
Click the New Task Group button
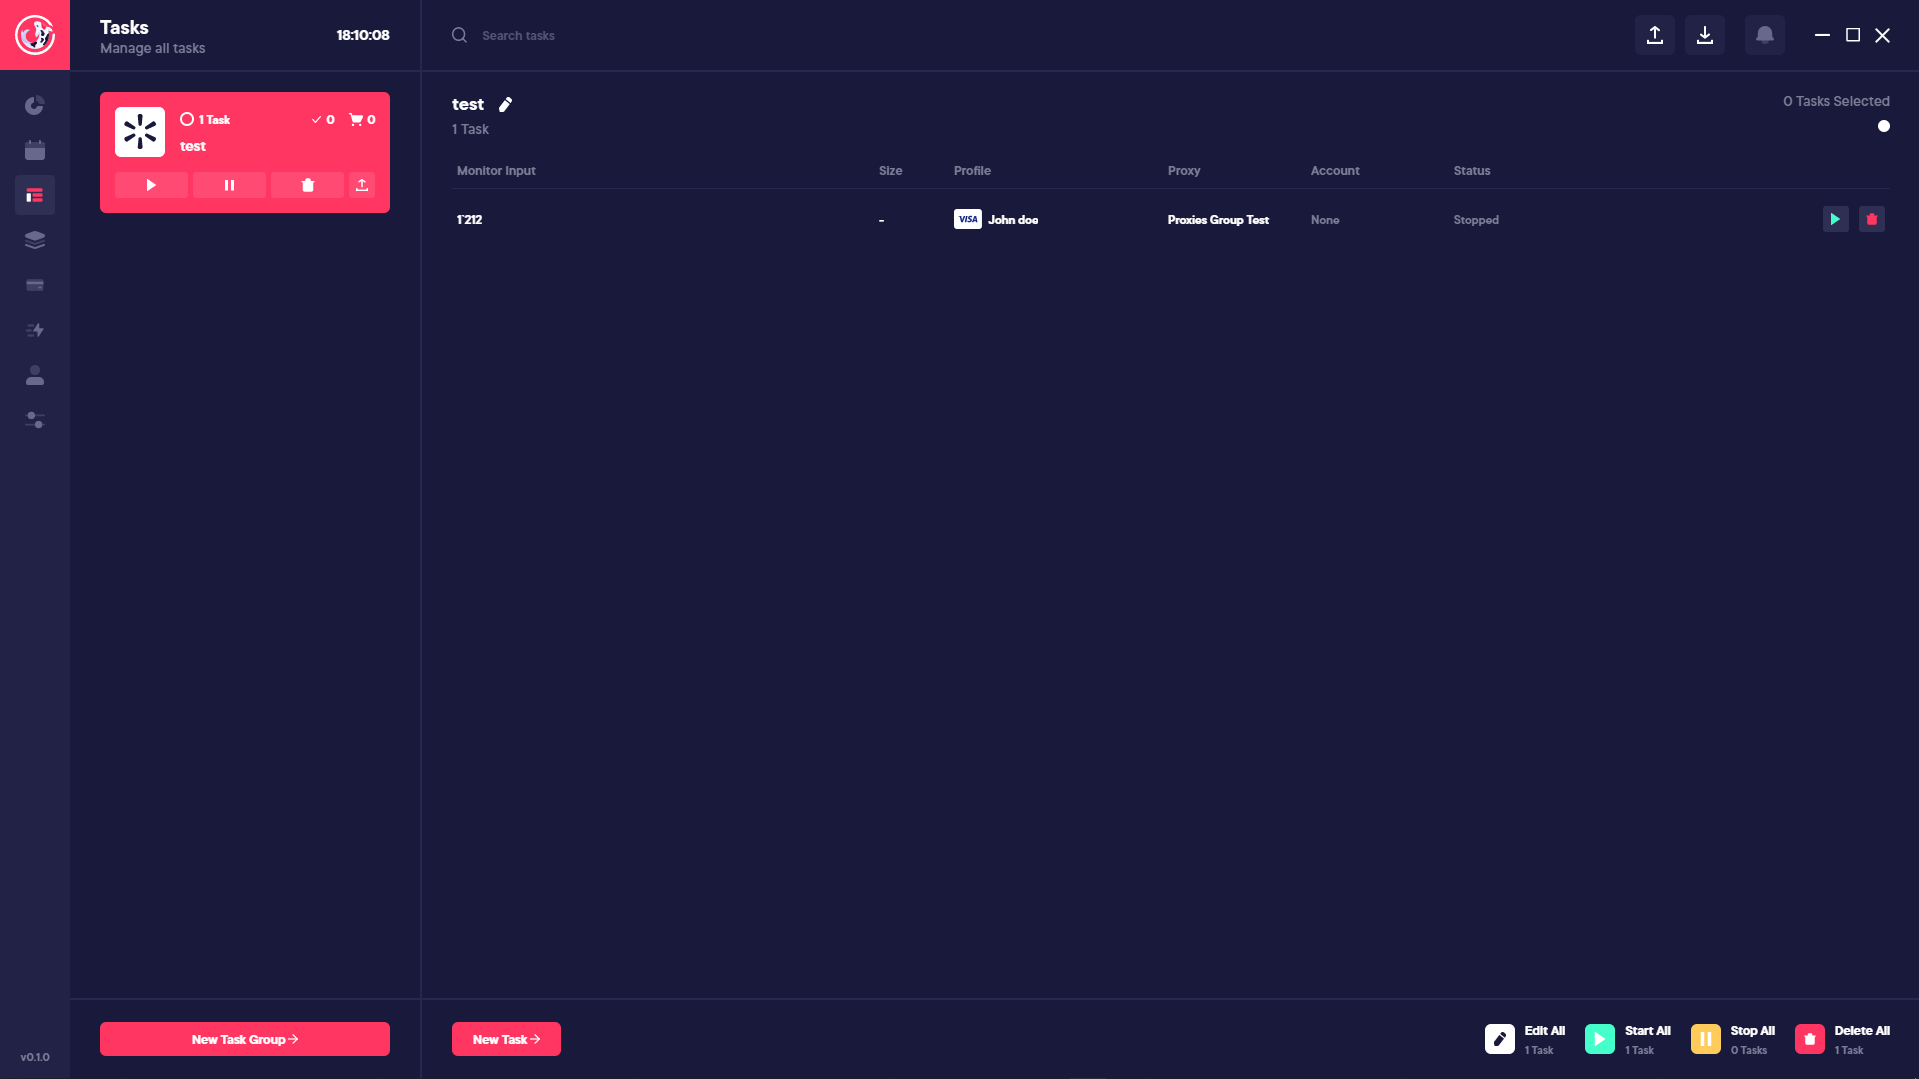245,1039
